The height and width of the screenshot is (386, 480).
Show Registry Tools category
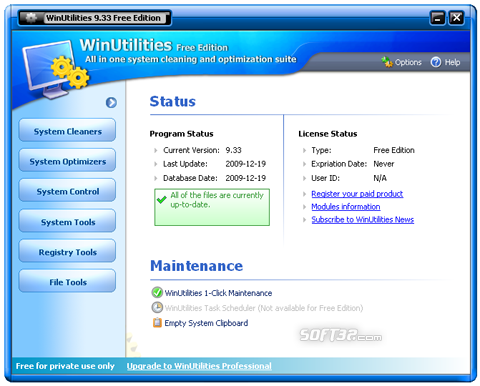67,251
